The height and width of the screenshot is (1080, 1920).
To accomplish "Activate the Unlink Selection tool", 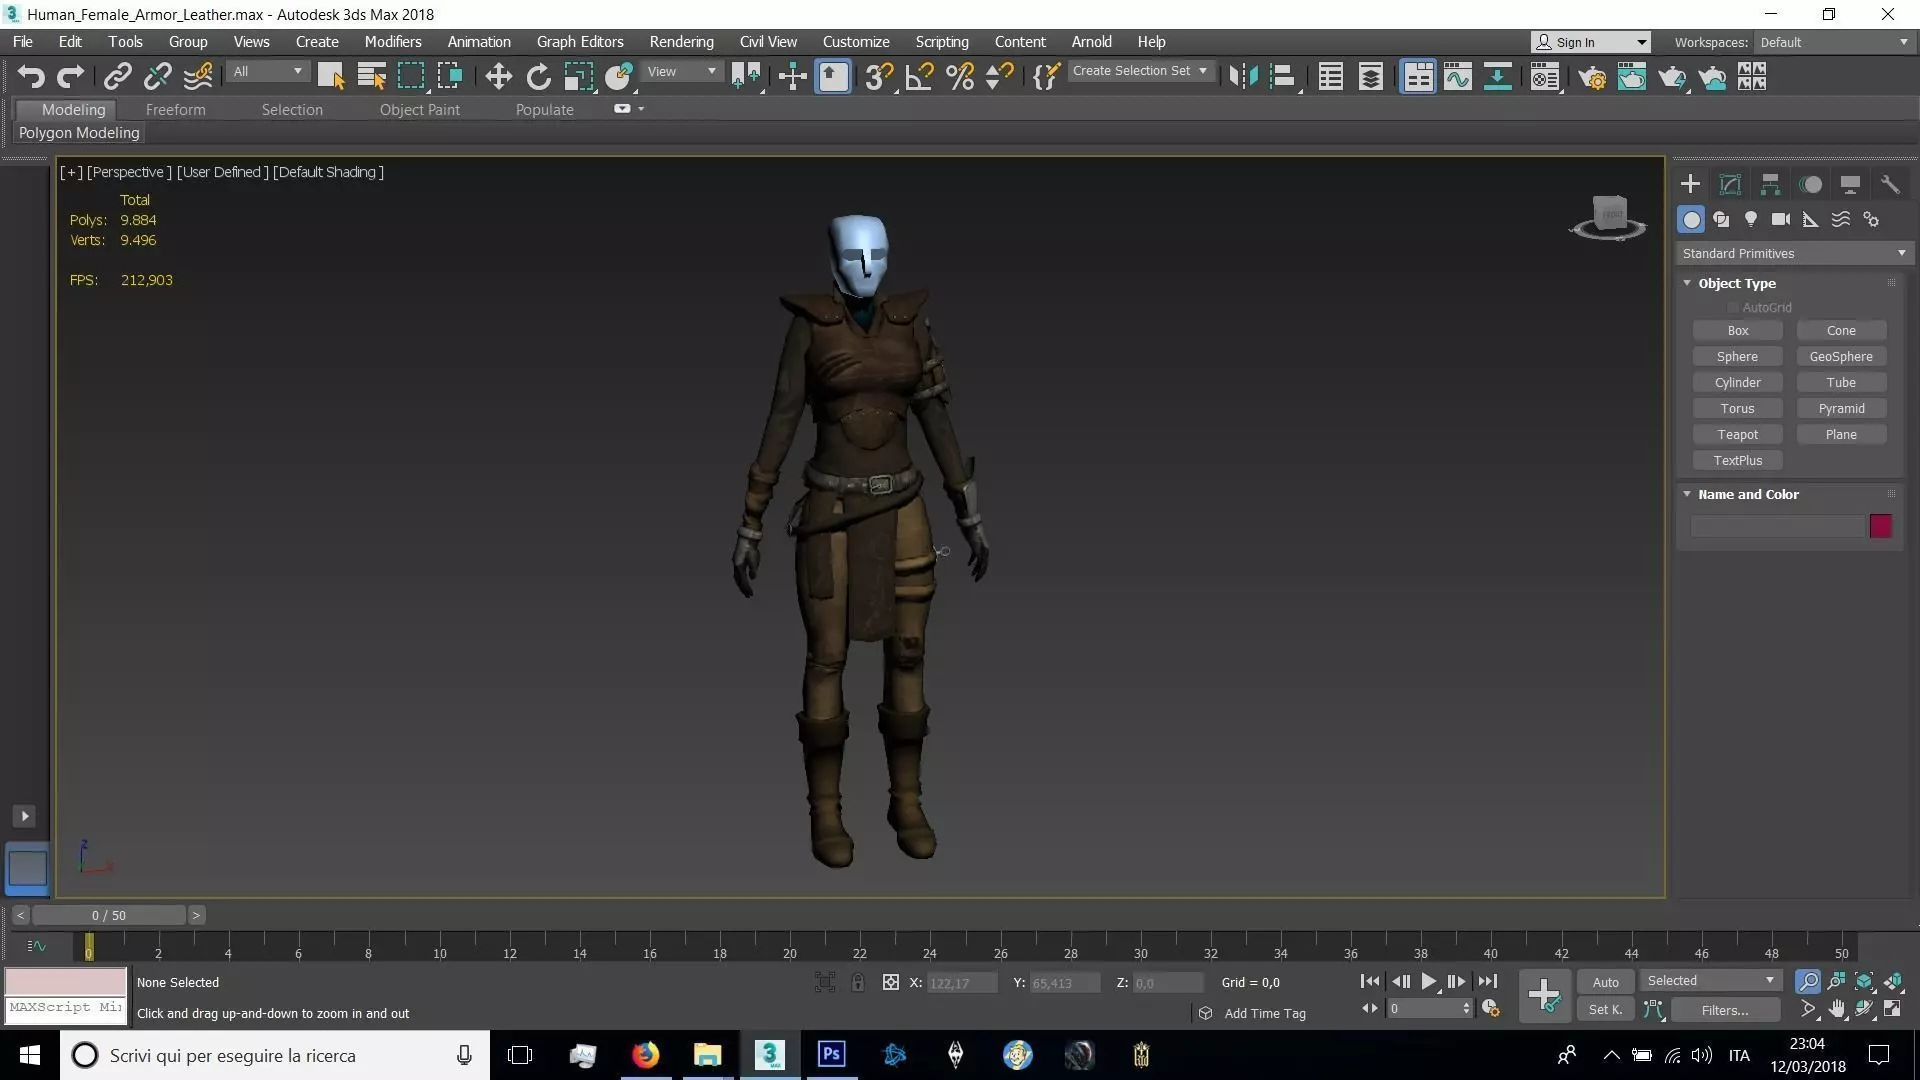I will [157, 76].
